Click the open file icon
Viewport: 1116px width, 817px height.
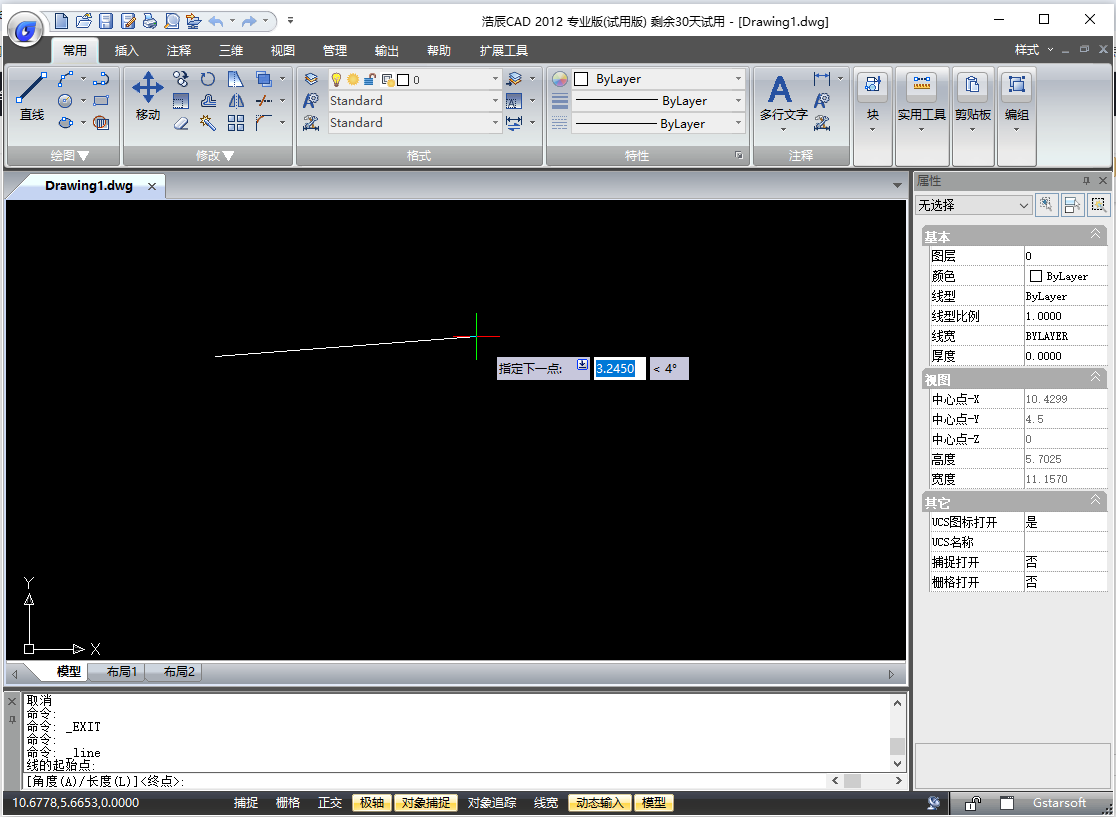click(x=84, y=21)
